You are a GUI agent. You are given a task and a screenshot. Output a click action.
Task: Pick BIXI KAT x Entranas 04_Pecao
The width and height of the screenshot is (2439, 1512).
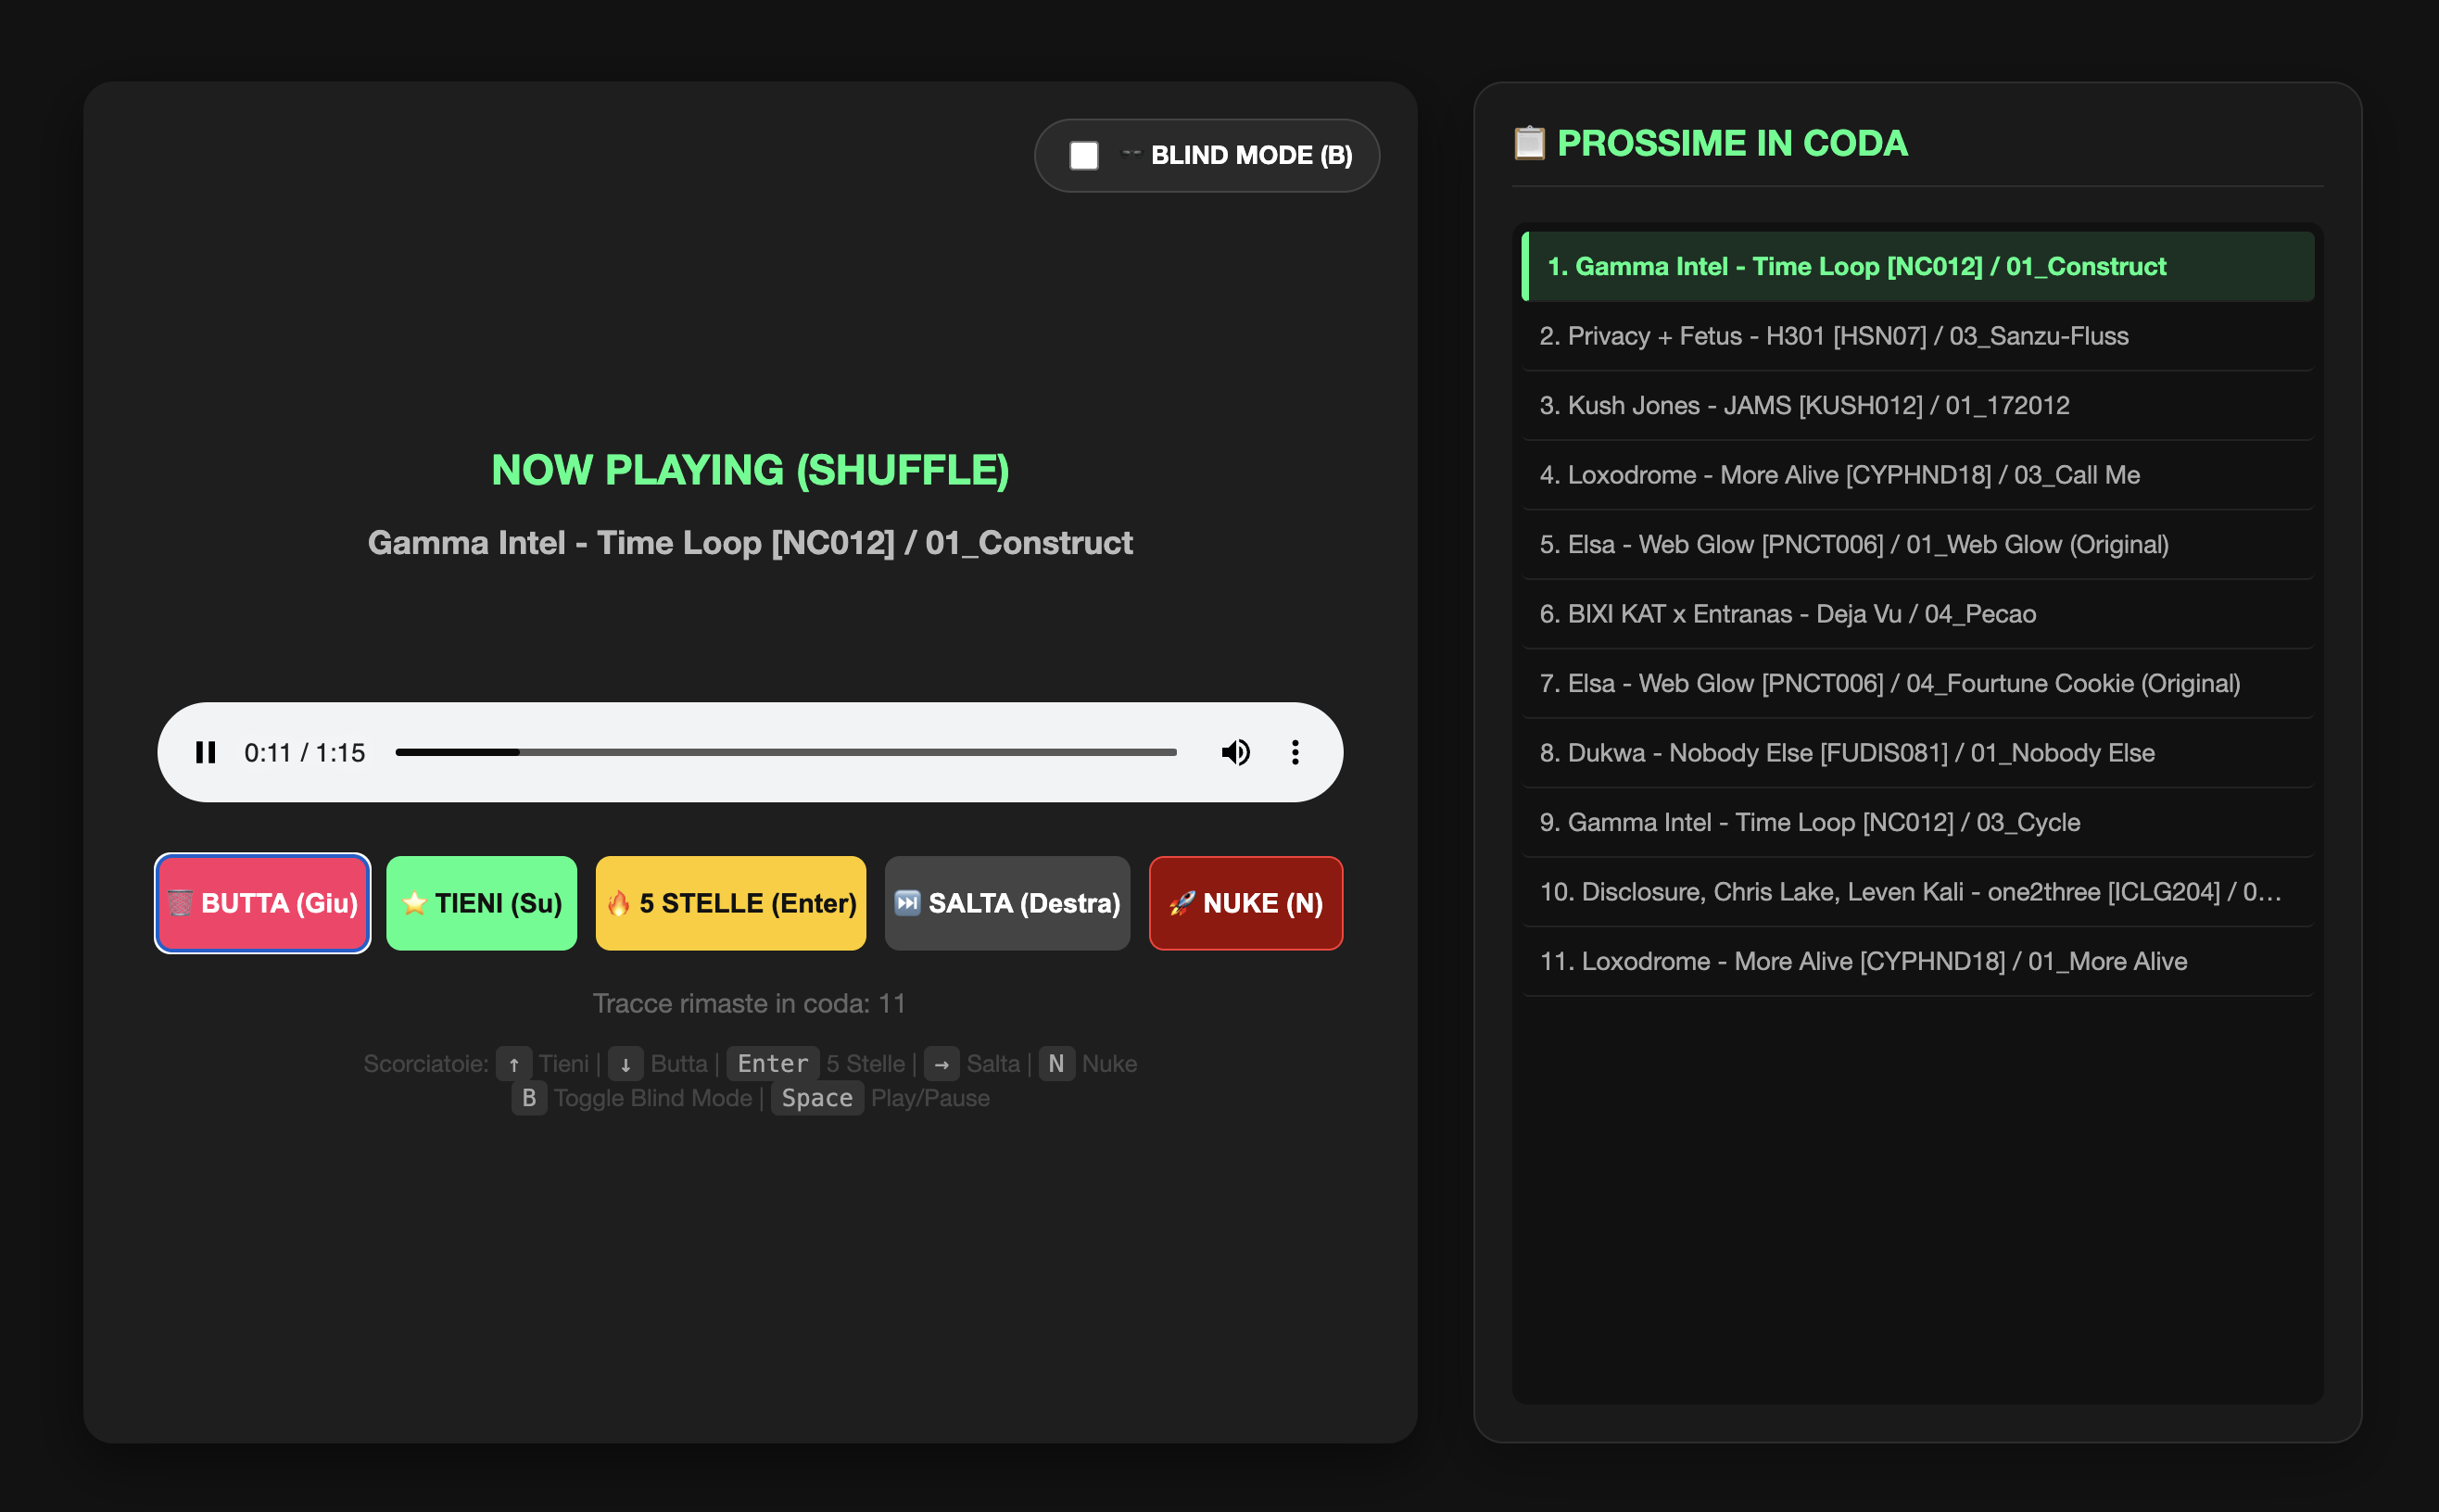1918,614
